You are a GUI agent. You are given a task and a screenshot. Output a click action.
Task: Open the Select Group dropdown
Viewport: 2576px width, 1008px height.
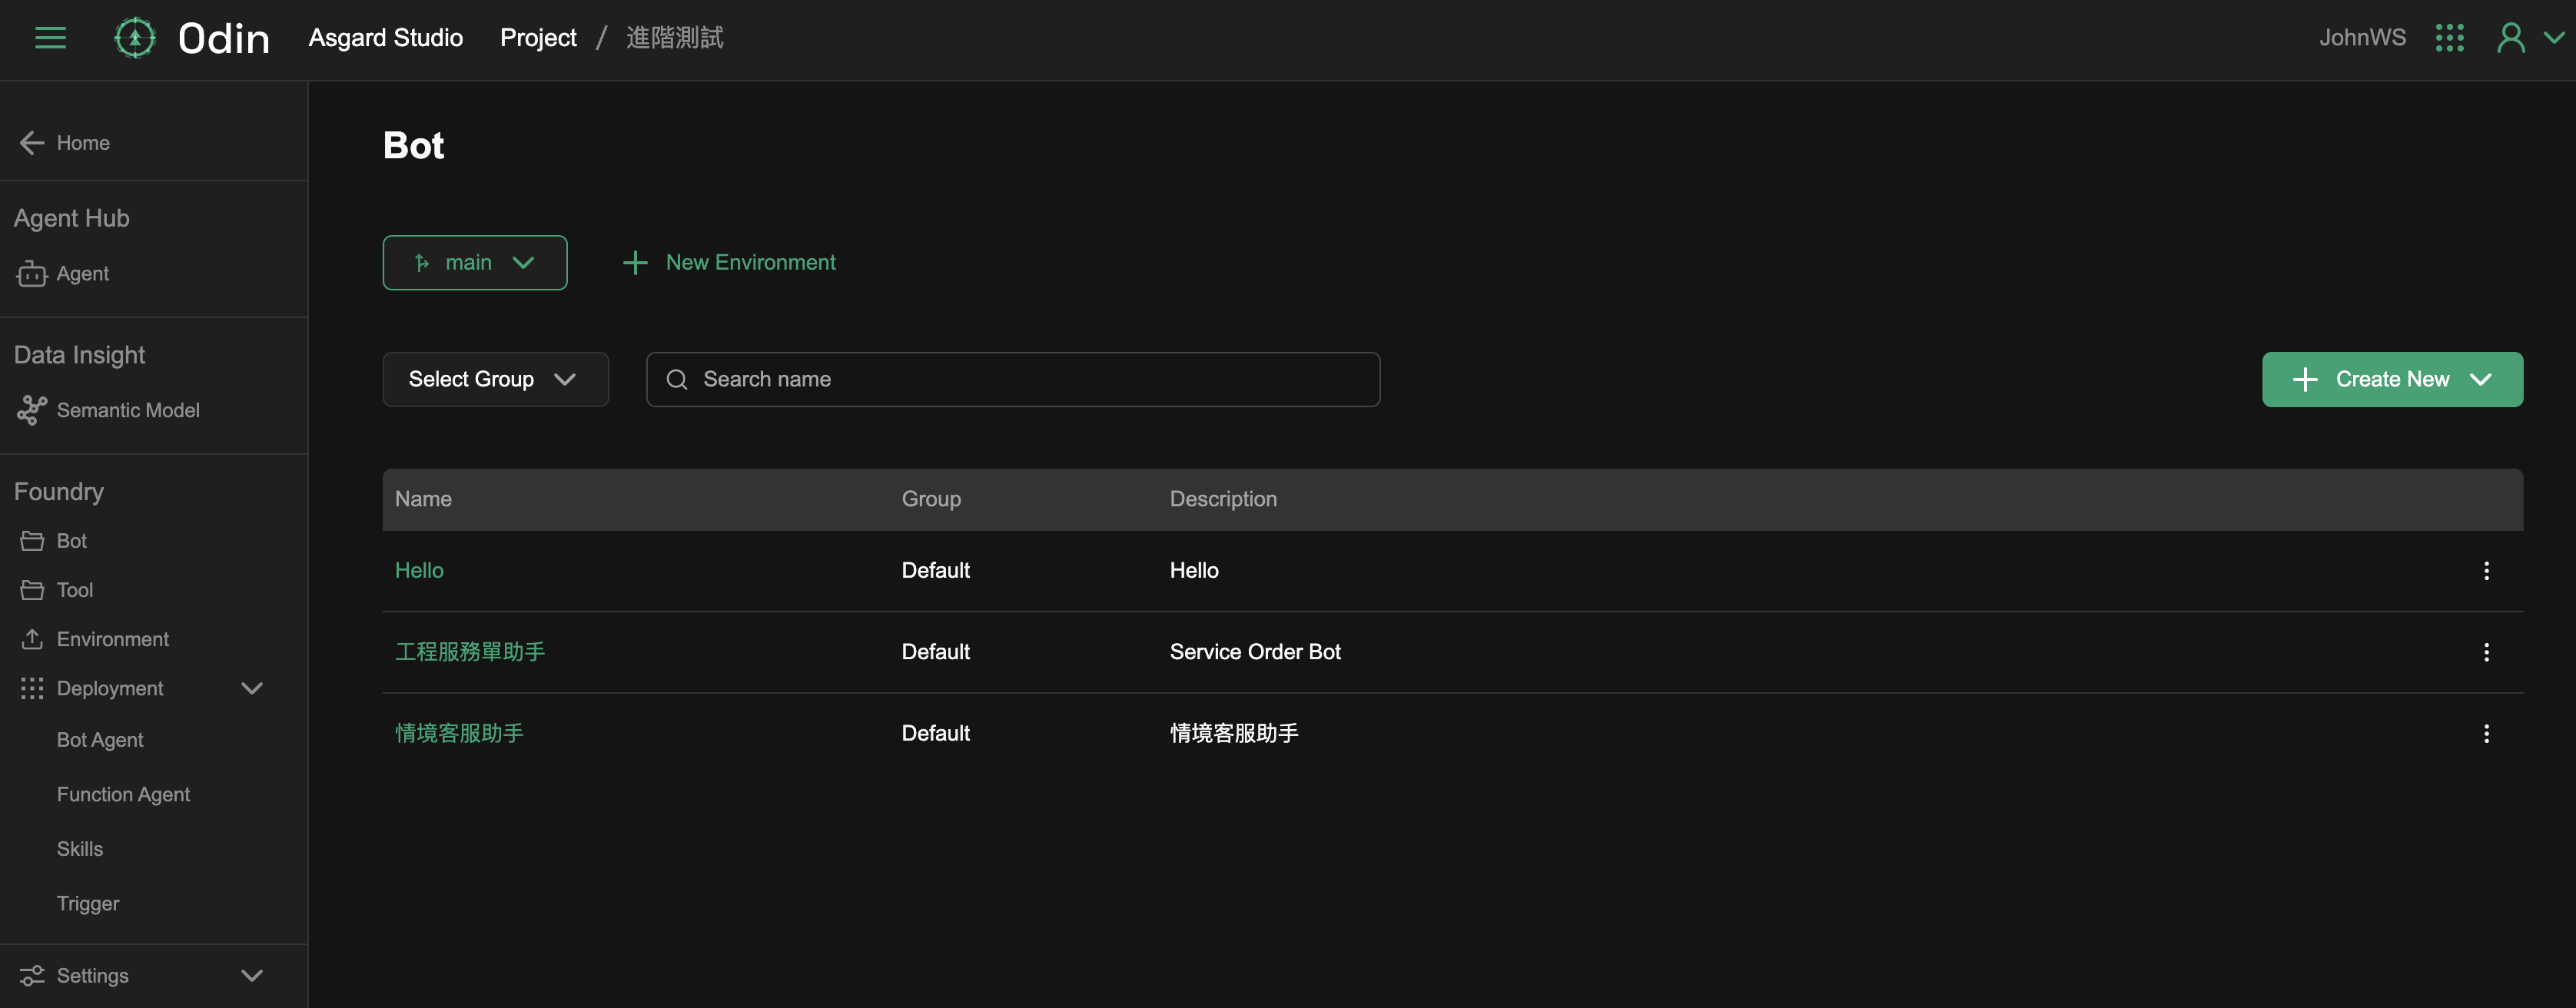click(495, 379)
